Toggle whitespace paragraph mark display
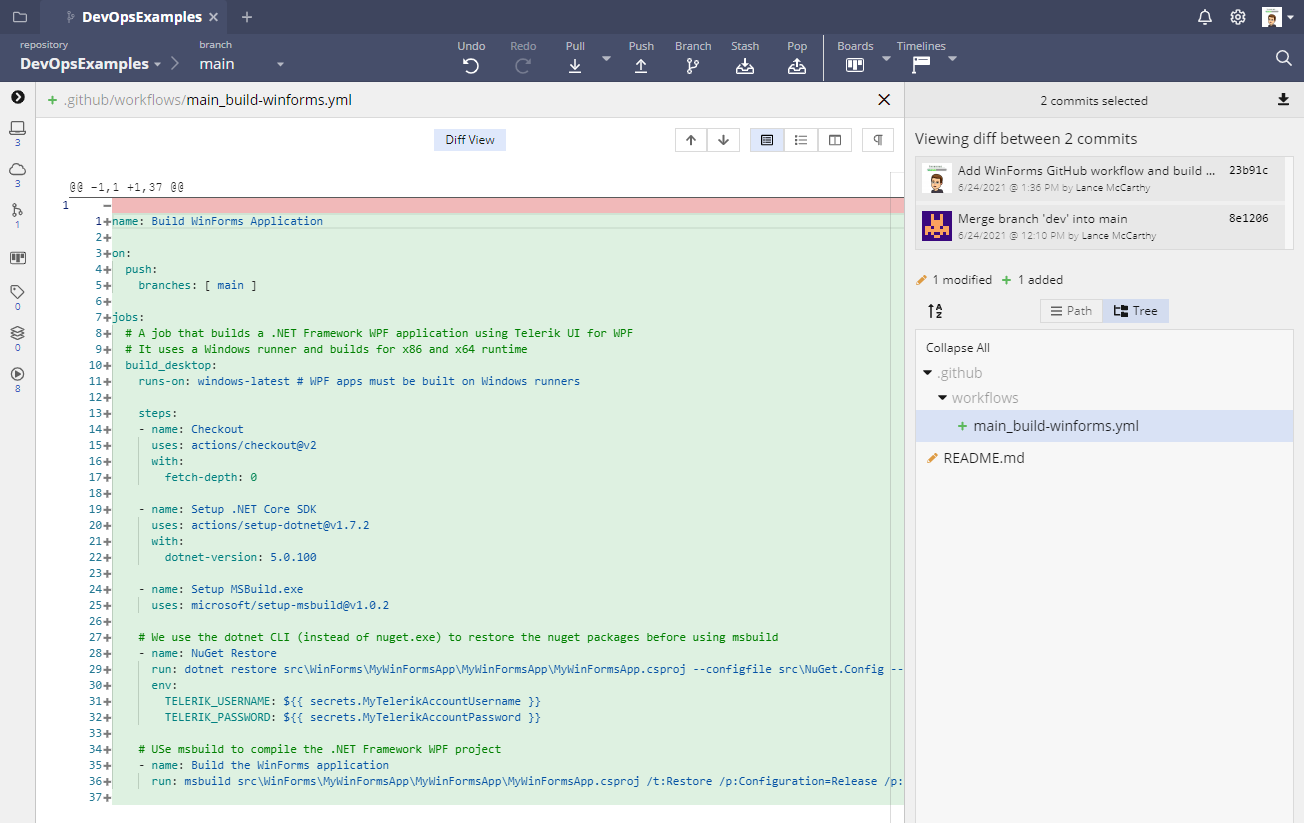 877,140
